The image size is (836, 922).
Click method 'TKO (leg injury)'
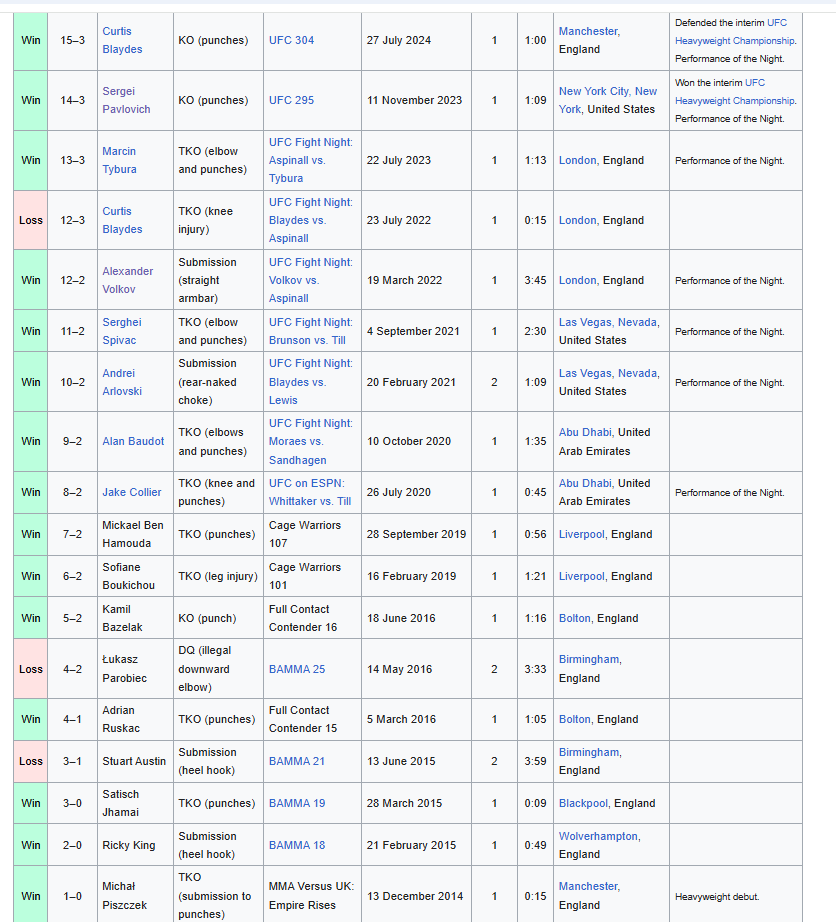coord(218,577)
